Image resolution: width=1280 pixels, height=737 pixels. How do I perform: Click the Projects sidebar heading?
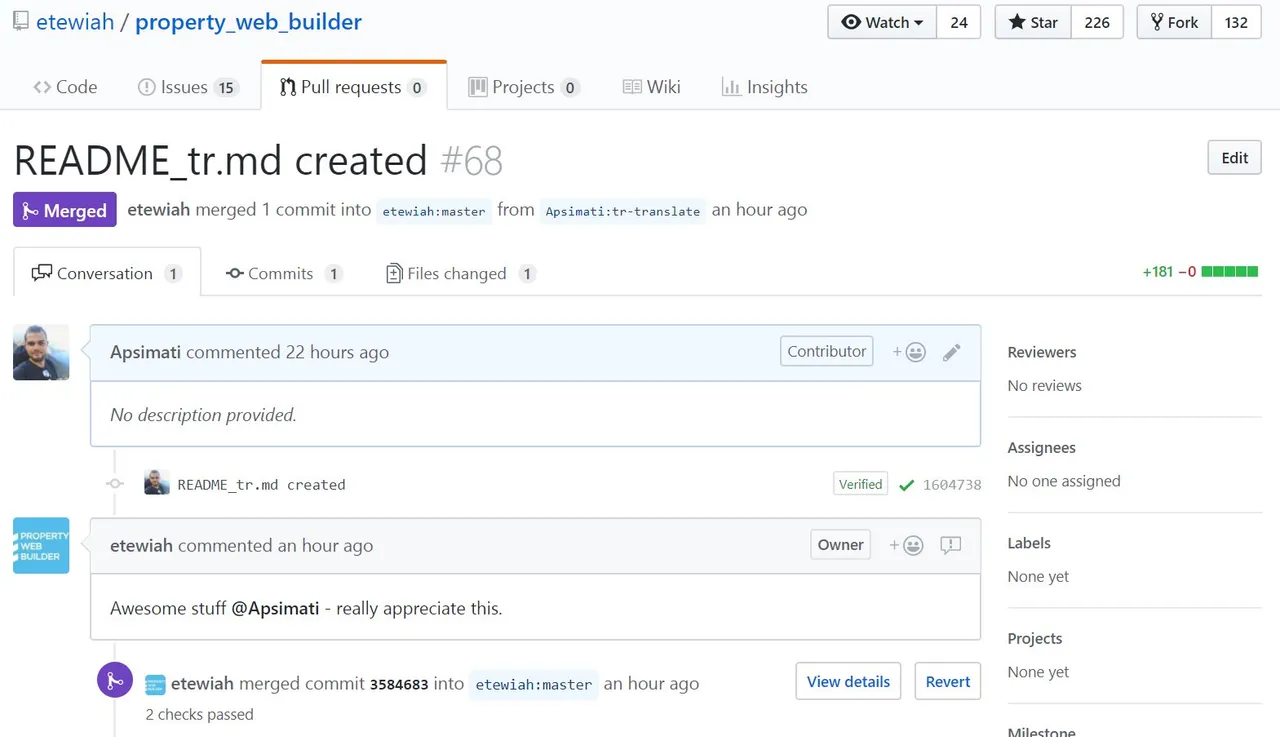(x=1035, y=638)
